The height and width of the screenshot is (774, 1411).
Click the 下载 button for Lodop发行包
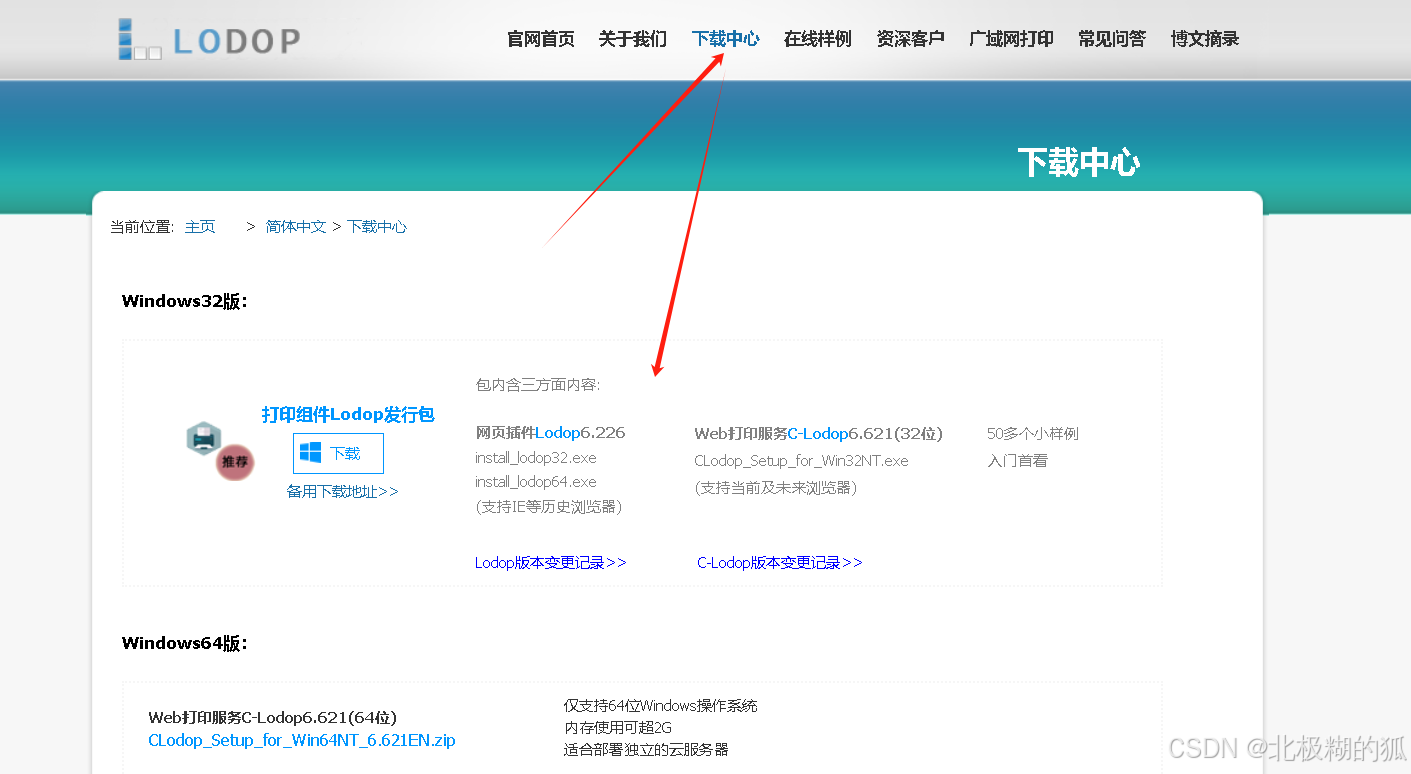(338, 453)
